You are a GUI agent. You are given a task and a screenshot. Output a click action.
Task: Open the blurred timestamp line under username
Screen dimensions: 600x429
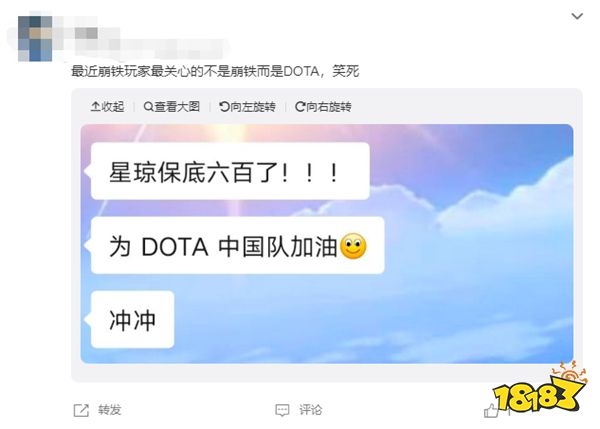(x=149, y=50)
